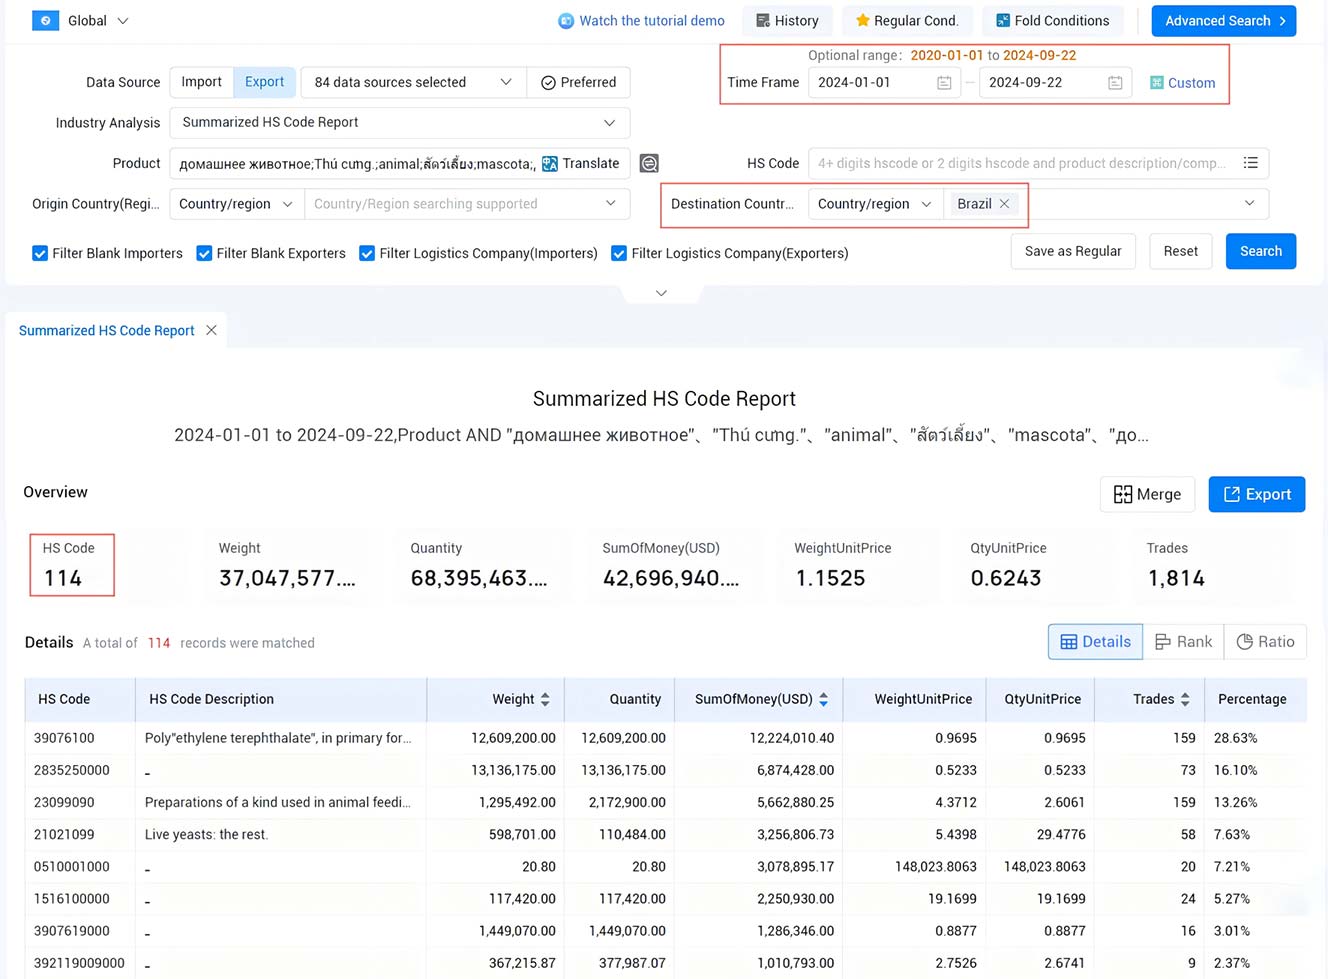Click the HS Code overview count 114
1328x979 pixels.
63,578
